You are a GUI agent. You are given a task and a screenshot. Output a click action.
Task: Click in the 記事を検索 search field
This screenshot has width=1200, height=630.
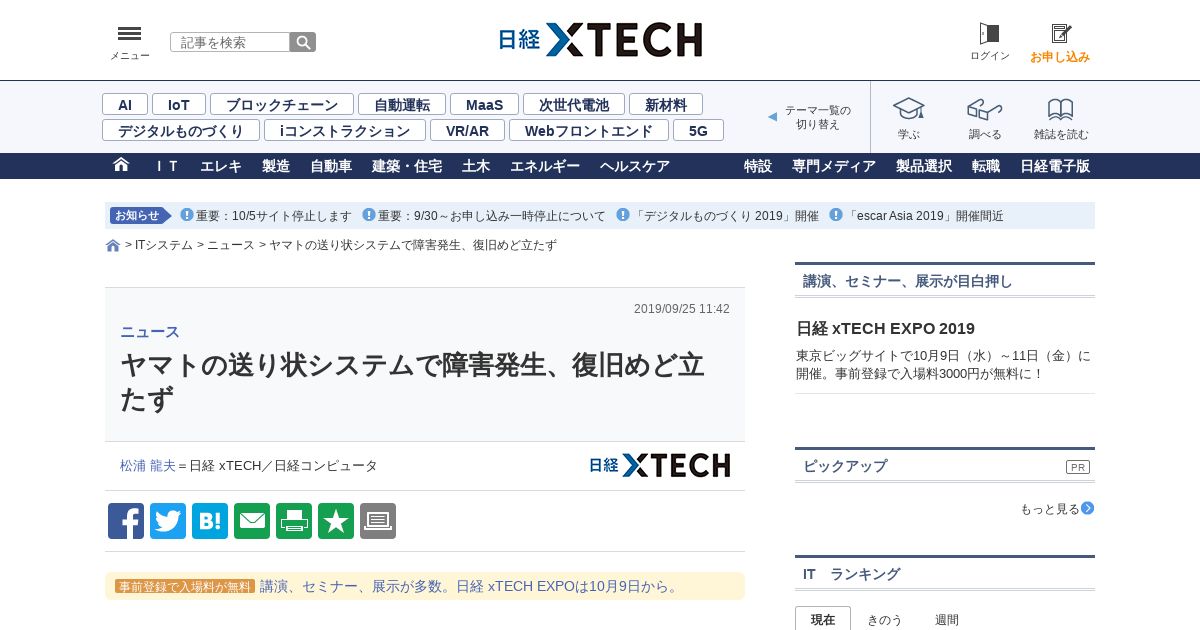tap(230, 42)
